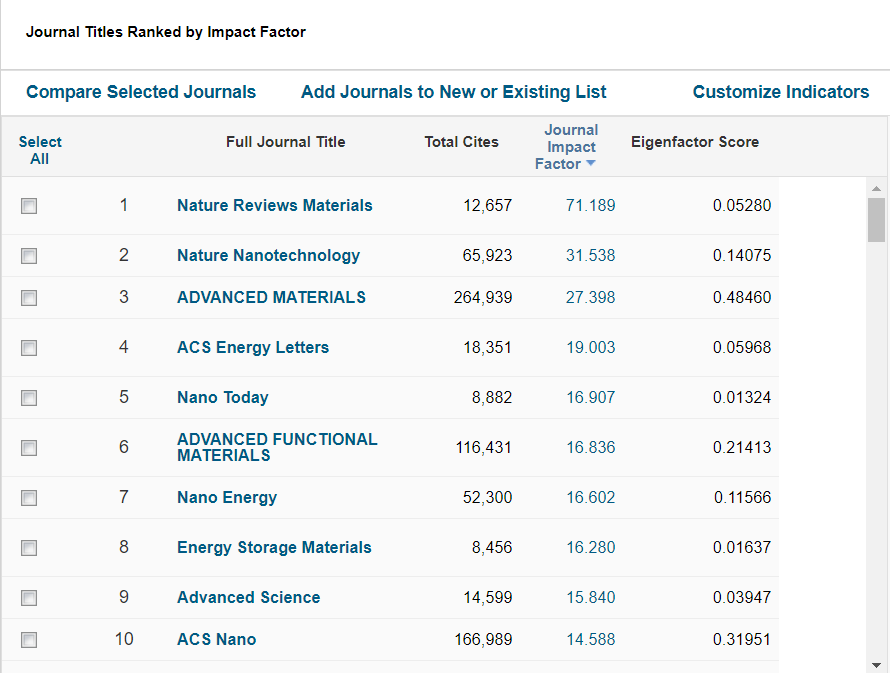Click the Eigenfactor Score column header
Screen dimensions: 890x673
click(695, 142)
